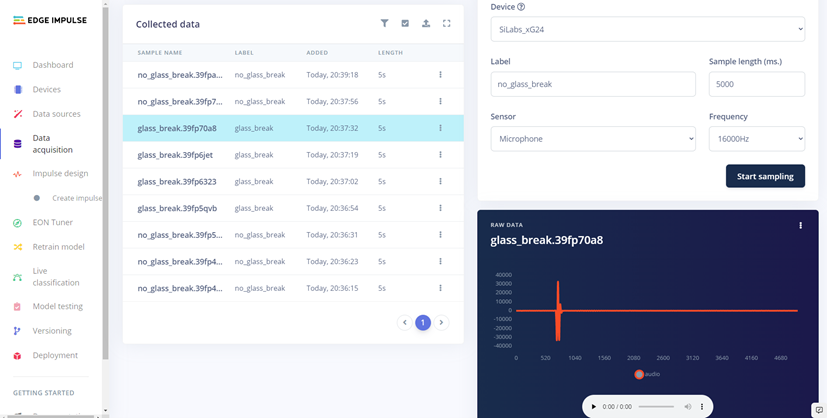Open the raw data panel three-dot menu
Screen dimensions: 827x418
pos(800,226)
